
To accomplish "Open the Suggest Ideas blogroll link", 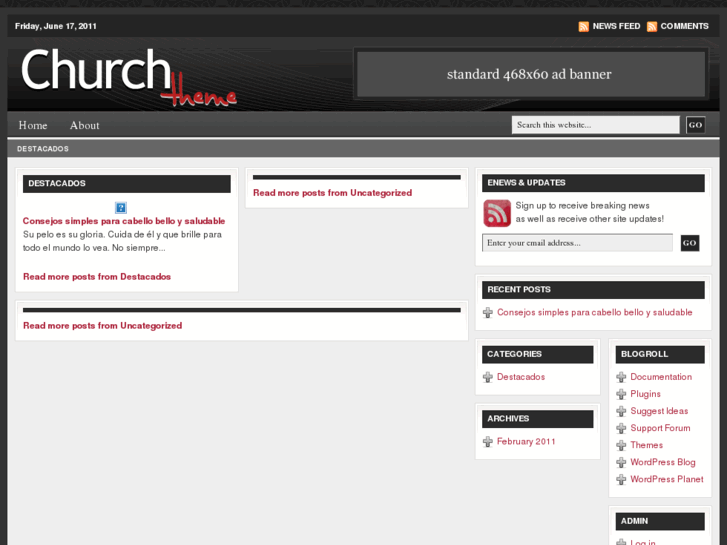I will click(659, 411).
